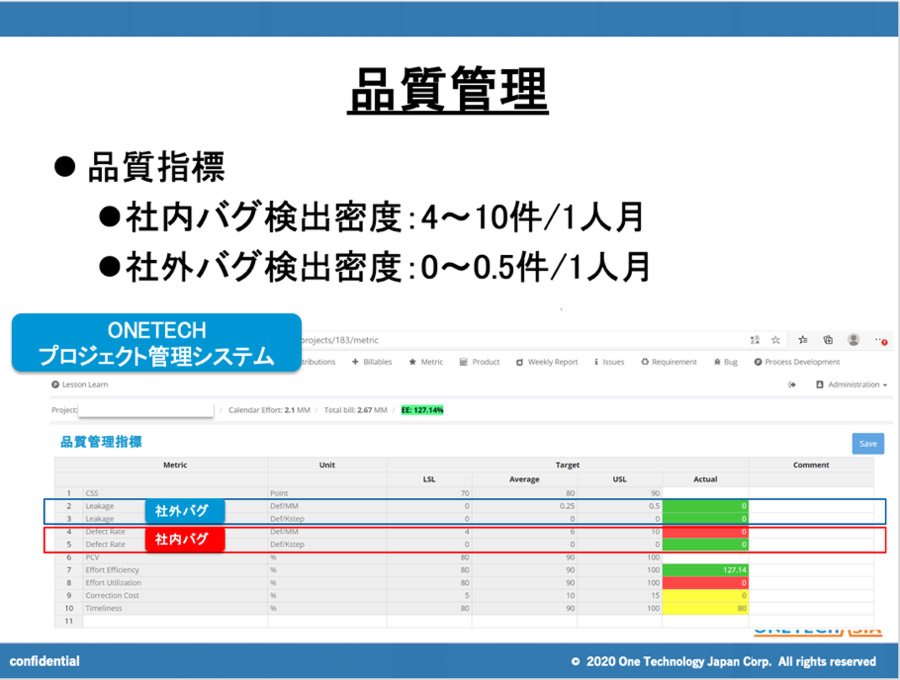The image size is (900, 680).
Task: Click the logout arrow icon beside Administration
Action: 792,384
